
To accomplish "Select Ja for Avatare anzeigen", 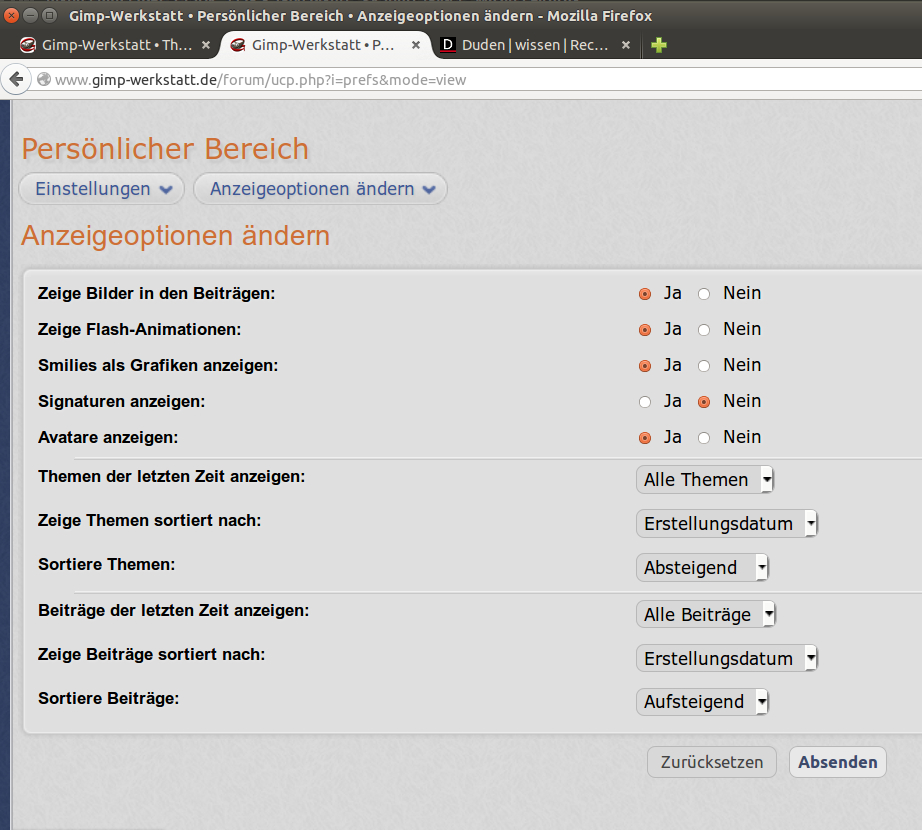I will (x=644, y=438).
